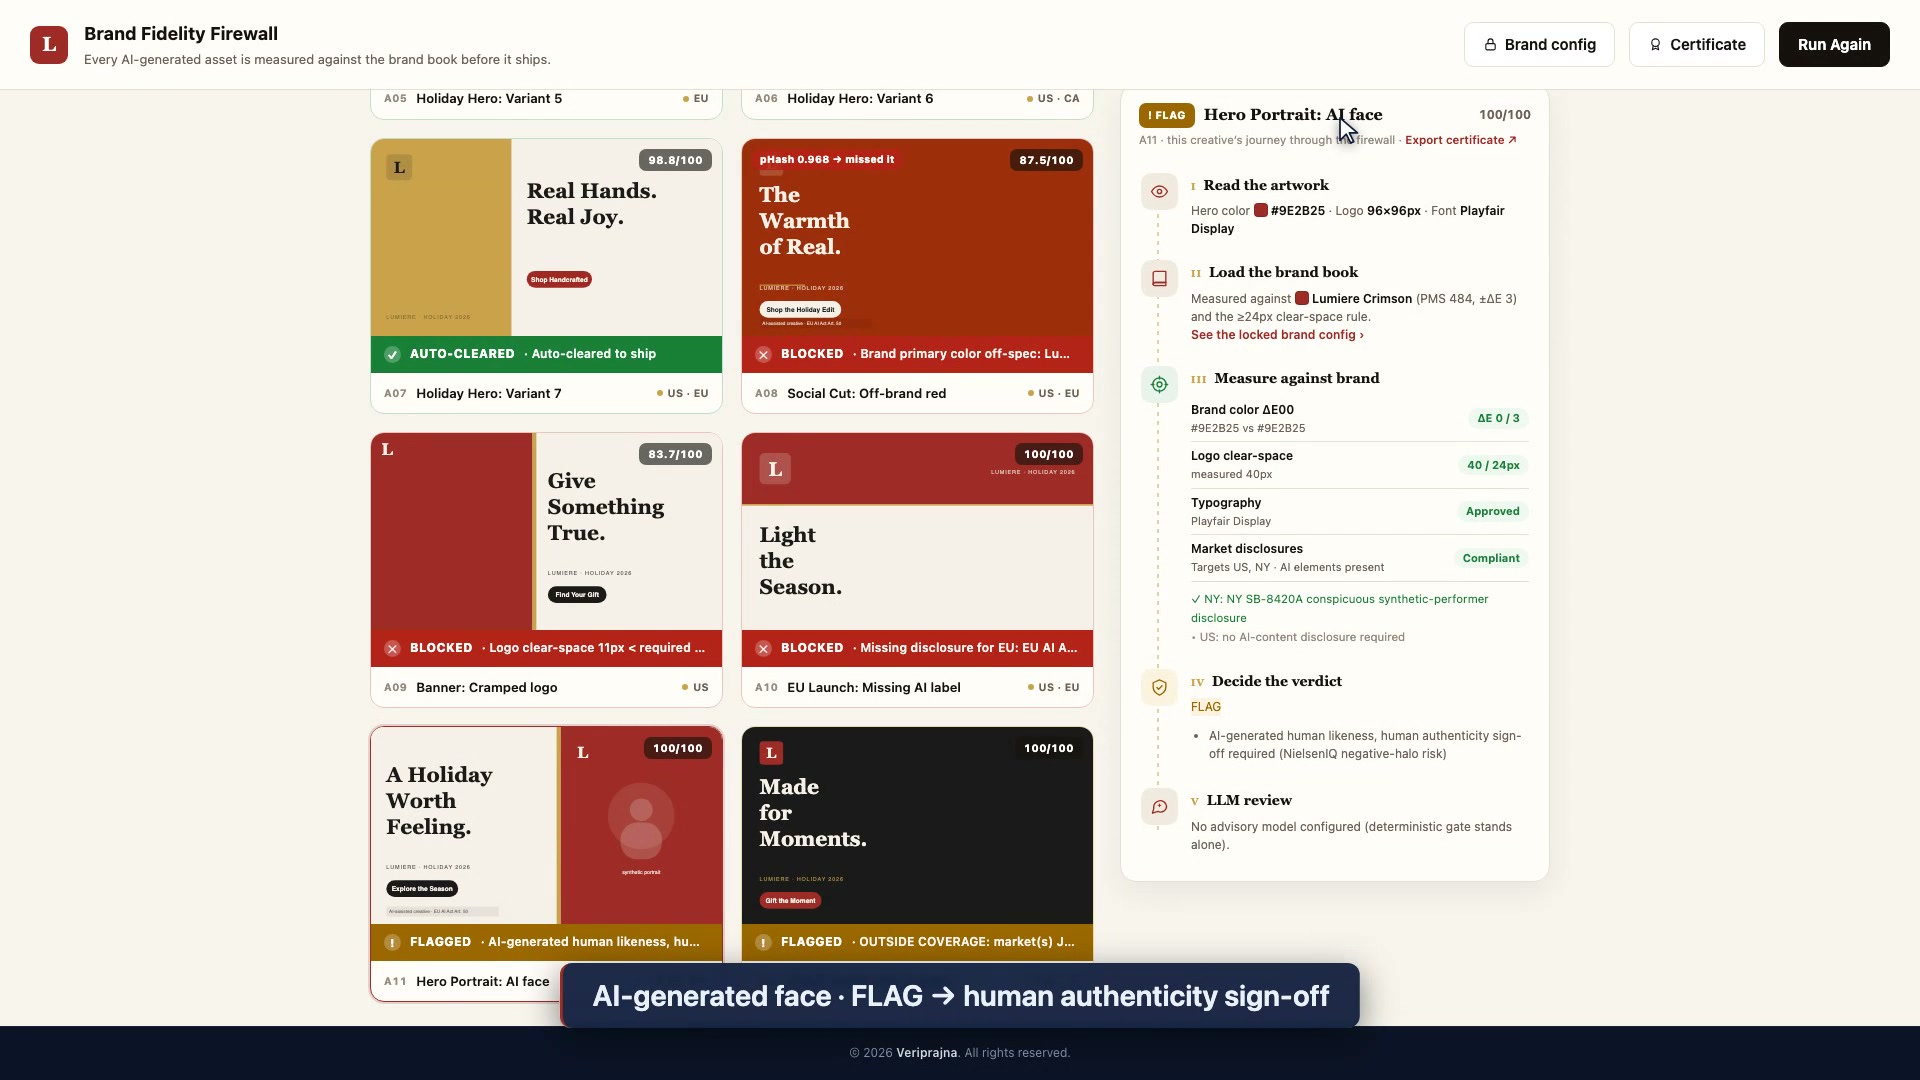Open See the locked brand config link
This screenshot has height=1080, width=1920.
(1277, 335)
